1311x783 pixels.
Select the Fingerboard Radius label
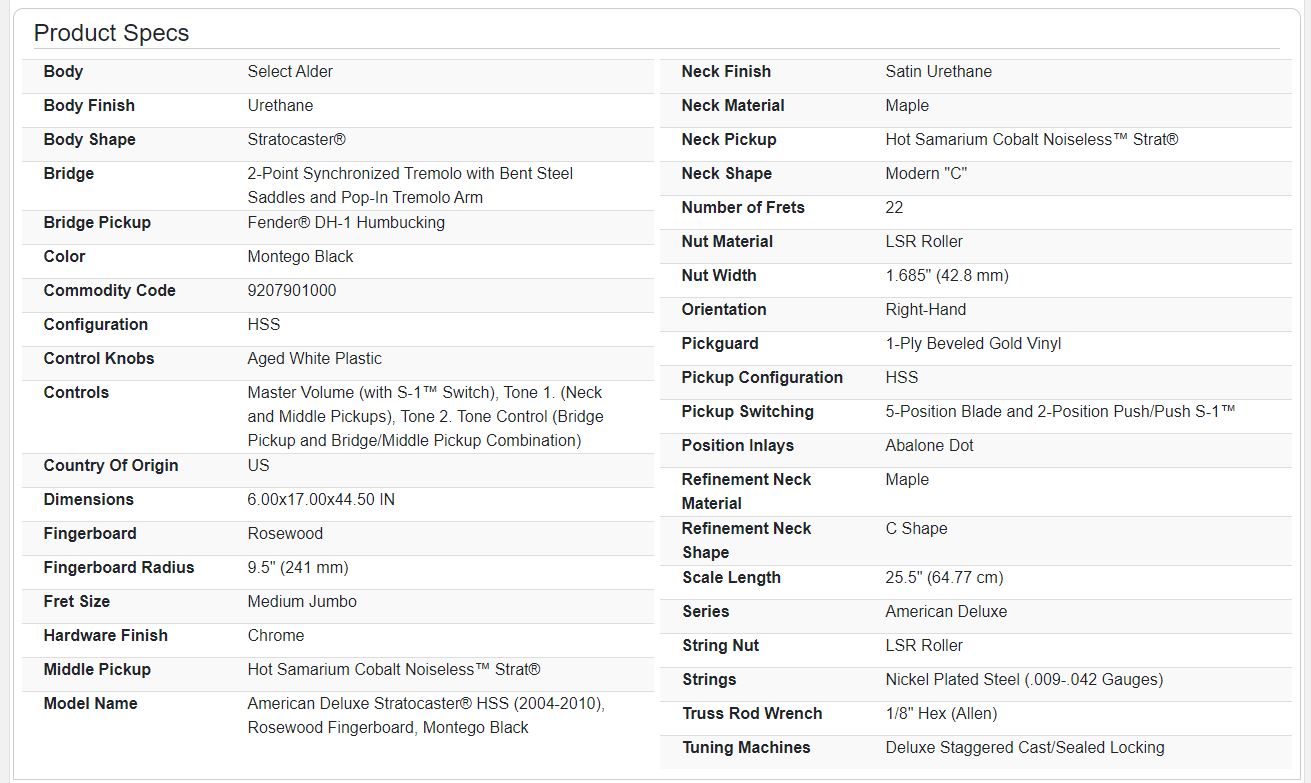(119, 568)
